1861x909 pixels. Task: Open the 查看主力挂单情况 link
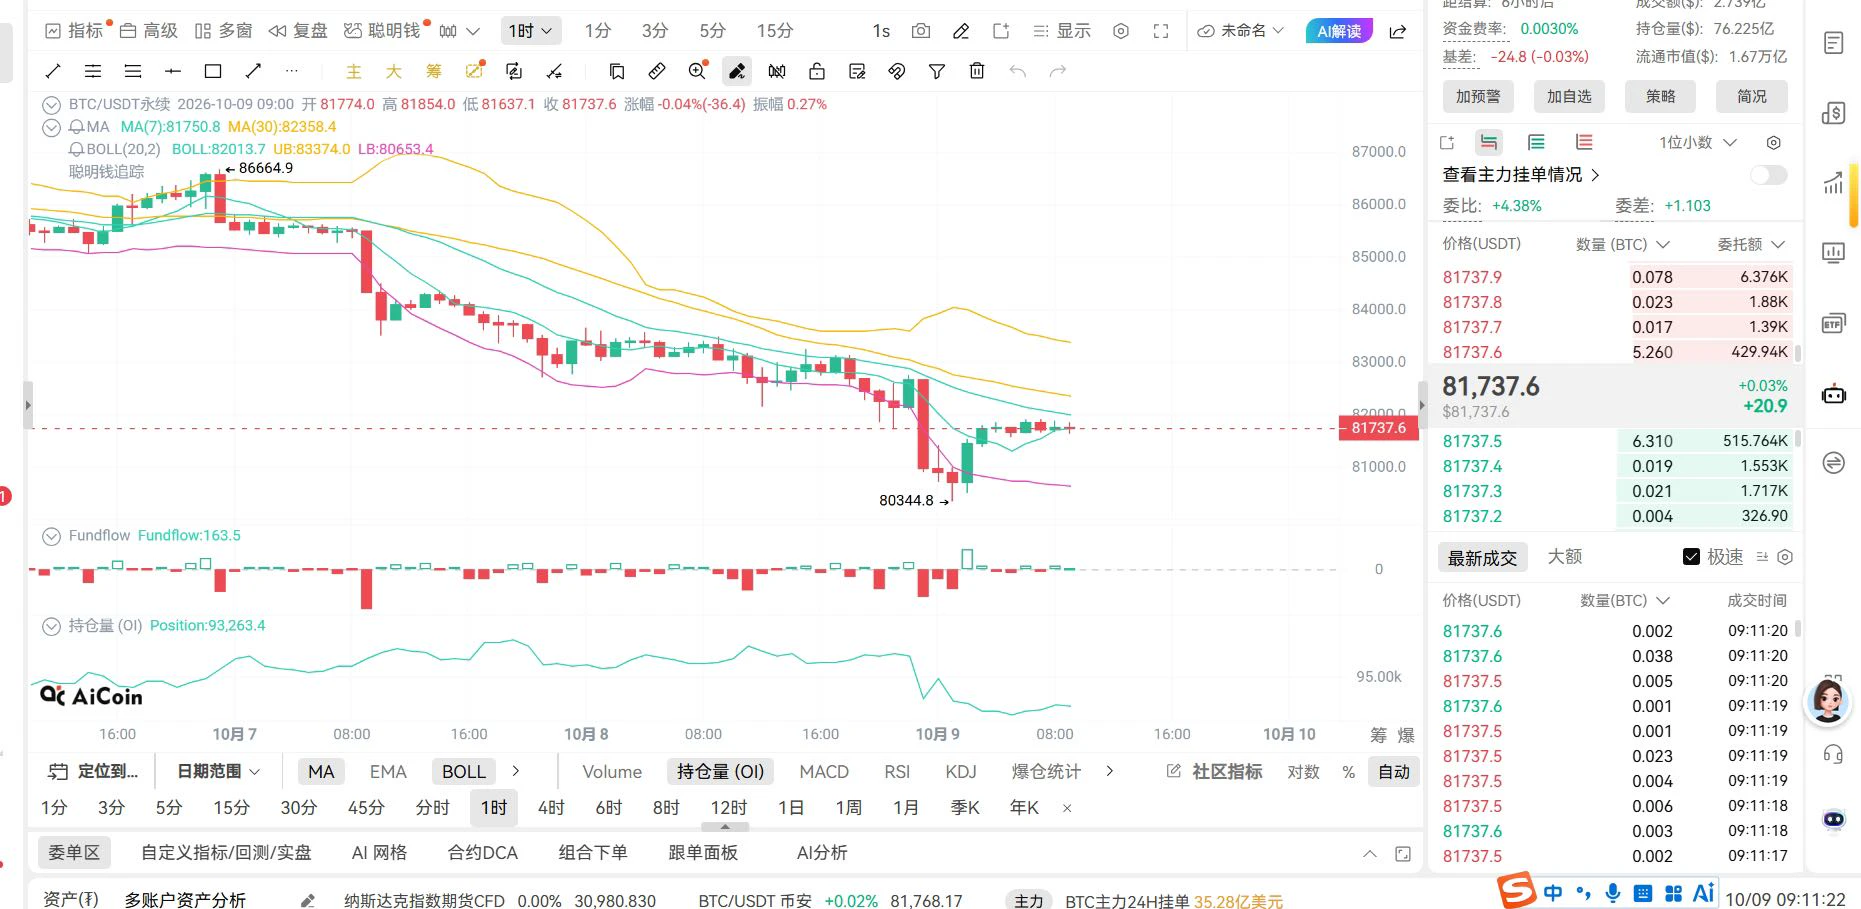(1521, 175)
